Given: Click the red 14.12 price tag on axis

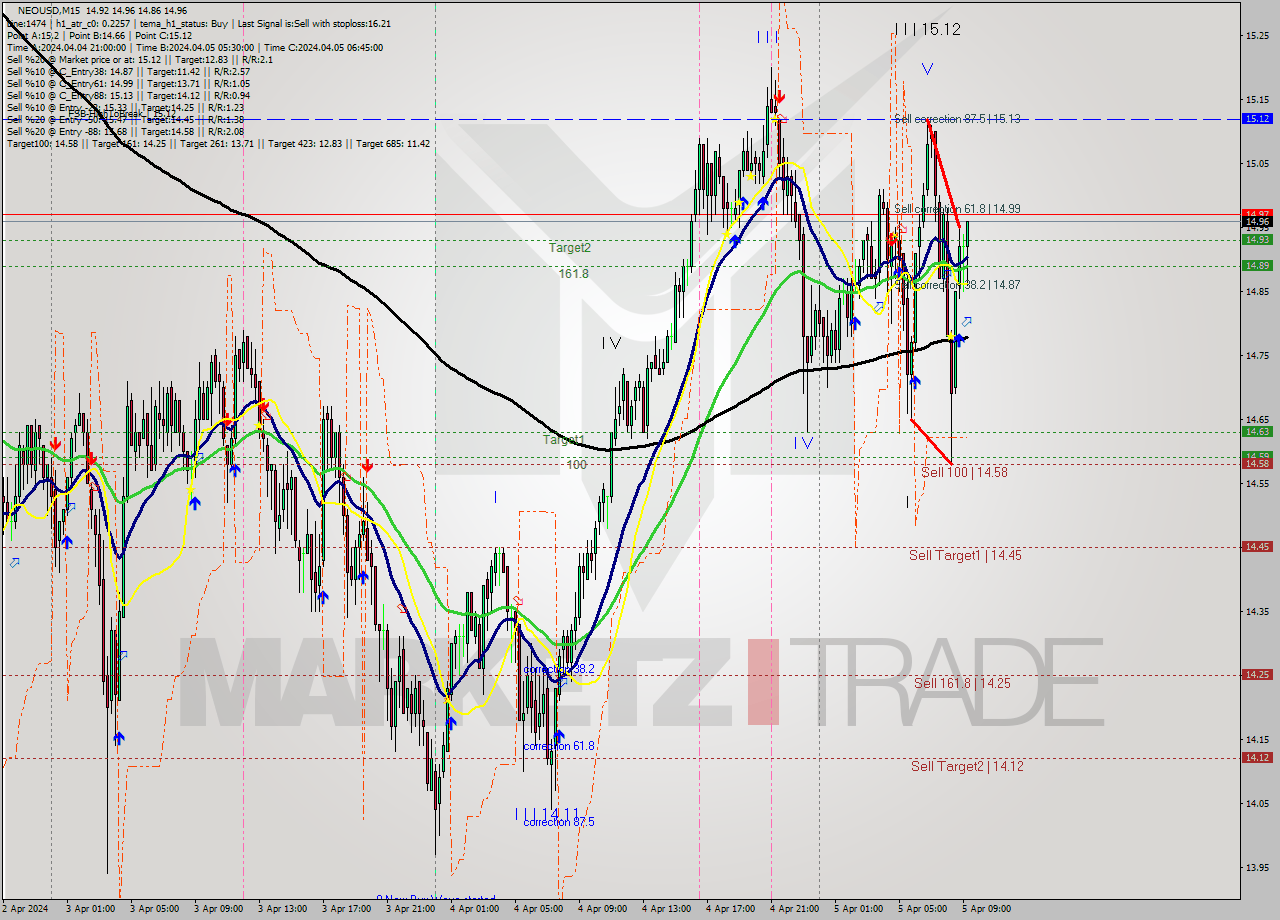Looking at the screenshot, I should 1256,757.
